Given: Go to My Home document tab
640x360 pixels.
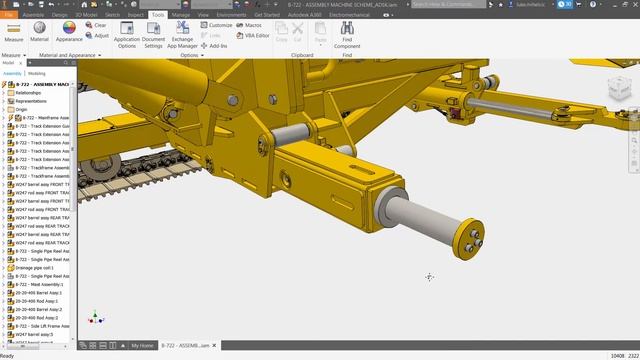Looking at the screenshot, I should (142, 346).
